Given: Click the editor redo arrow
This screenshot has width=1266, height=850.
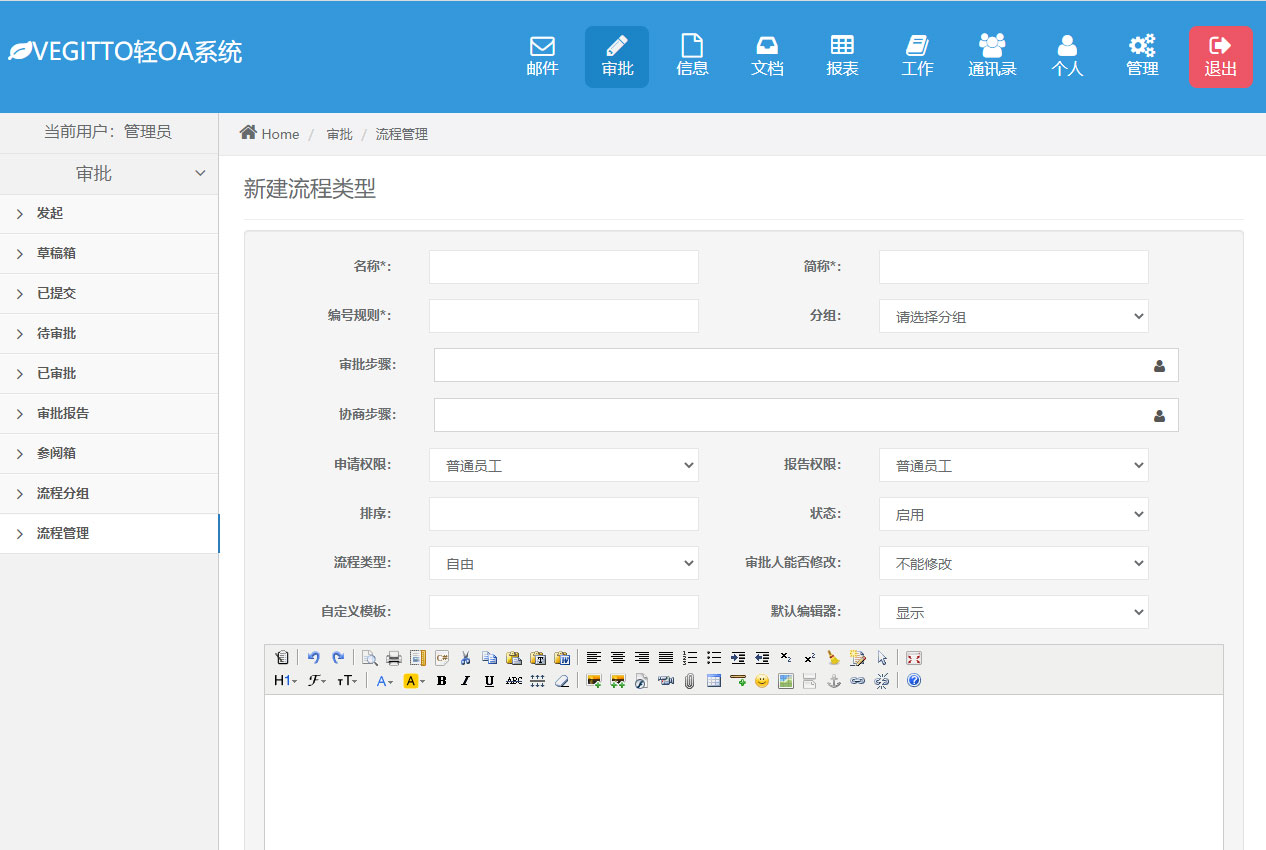Looking at the screenshot, I should 337,658.
